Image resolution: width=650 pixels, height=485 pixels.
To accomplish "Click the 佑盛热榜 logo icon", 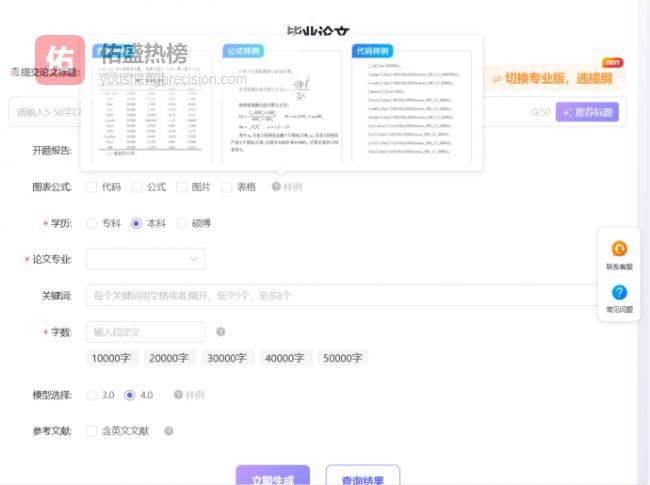I will click(x=60, y=60).
